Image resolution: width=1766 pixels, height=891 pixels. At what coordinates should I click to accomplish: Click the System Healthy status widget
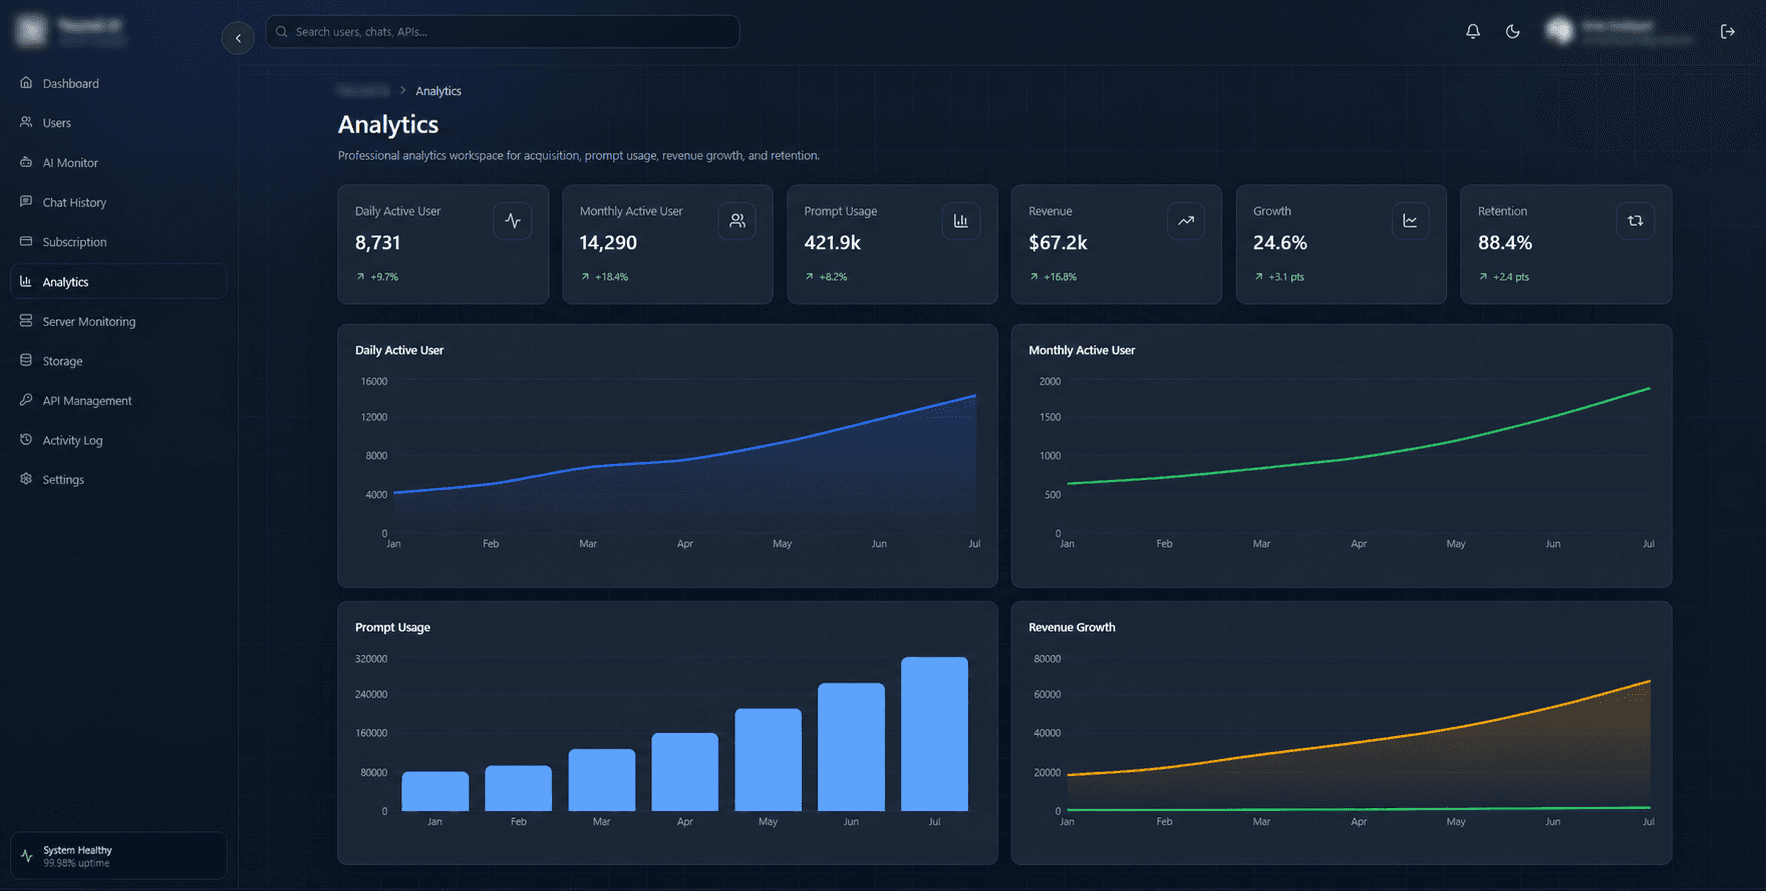click(x=118, y=856)
